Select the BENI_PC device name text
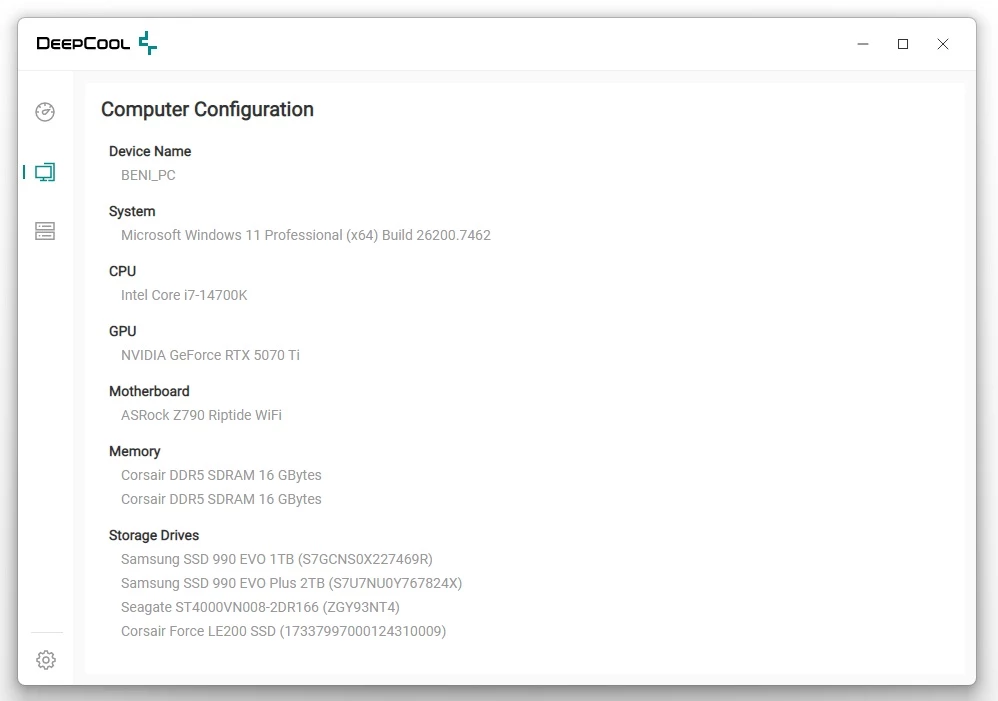Screen dimensions: 998x701 148,175
